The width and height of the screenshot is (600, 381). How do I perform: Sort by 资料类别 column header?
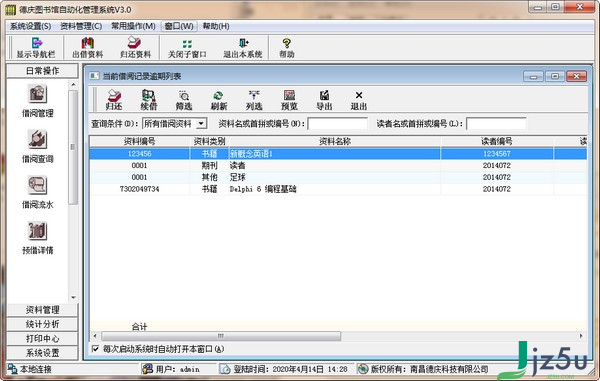click(x=209, y=141)
